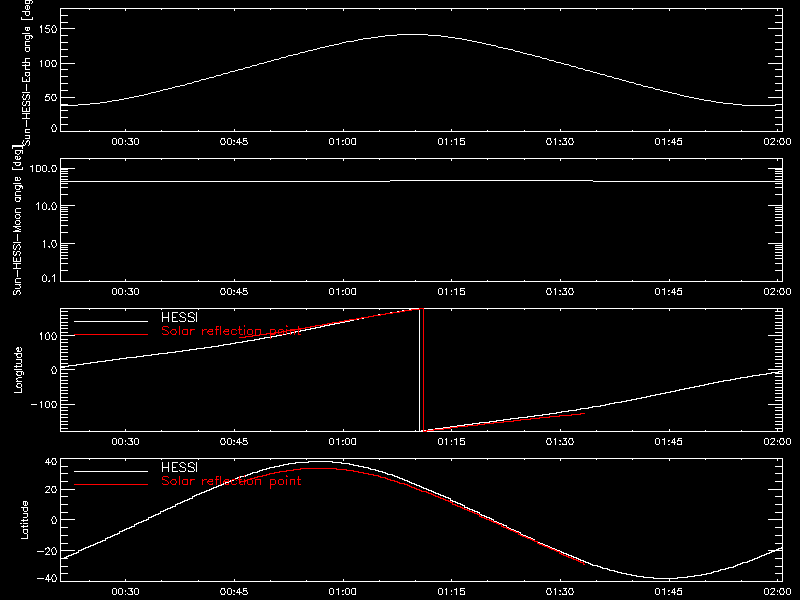
Task: Click 01:15 time label below Longitude plot
Action: point(452,441)
